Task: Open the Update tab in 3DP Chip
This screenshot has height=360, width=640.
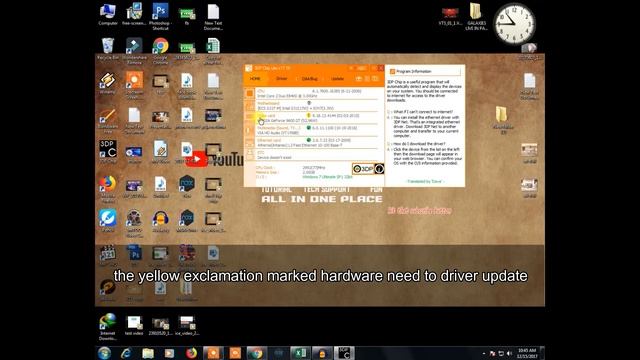Action: click(x=338, y=79)
